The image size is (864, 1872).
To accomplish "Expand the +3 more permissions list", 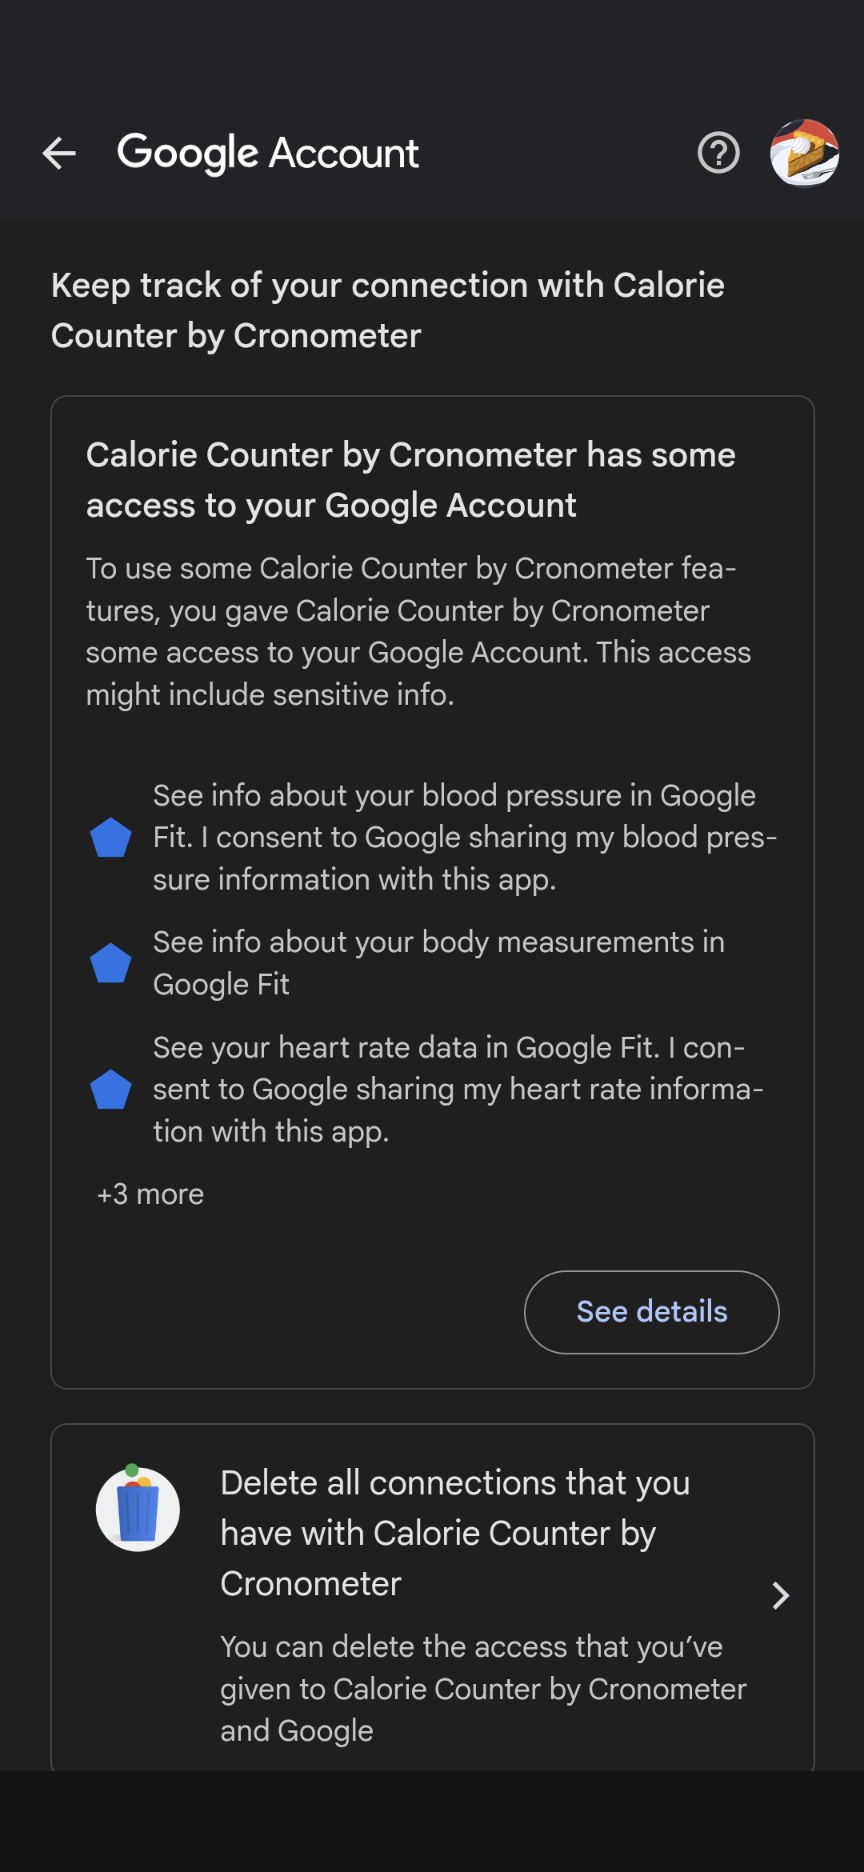I will click(x=150, y=1194).
